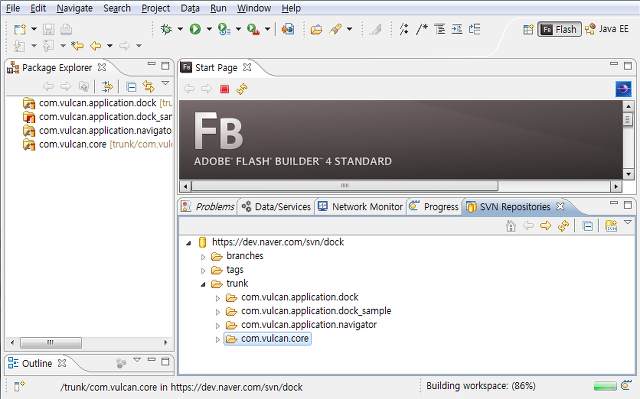Screen dimensions: 640x399
Task: Click Last Edit Location icon
Action: pyautogui.click(x=77, y=46)
